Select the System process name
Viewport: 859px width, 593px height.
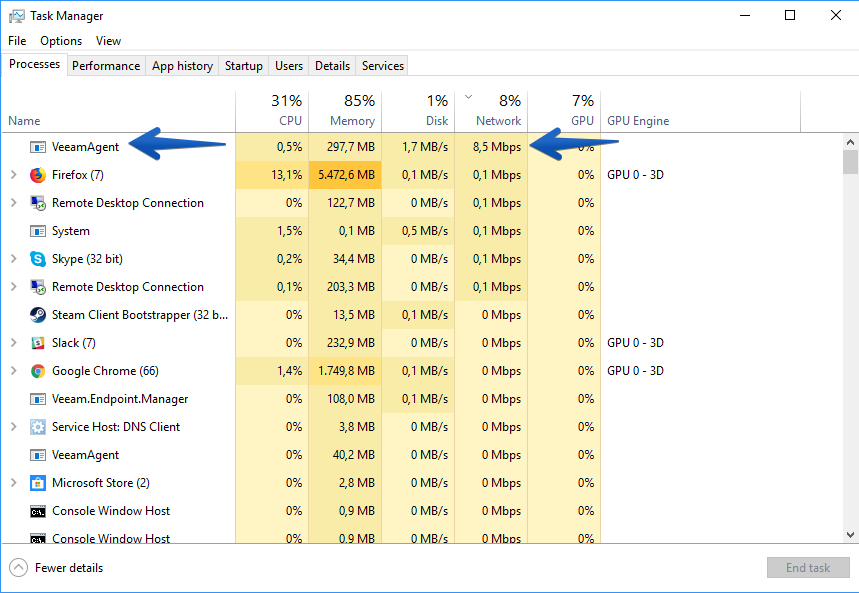point(71,231)
